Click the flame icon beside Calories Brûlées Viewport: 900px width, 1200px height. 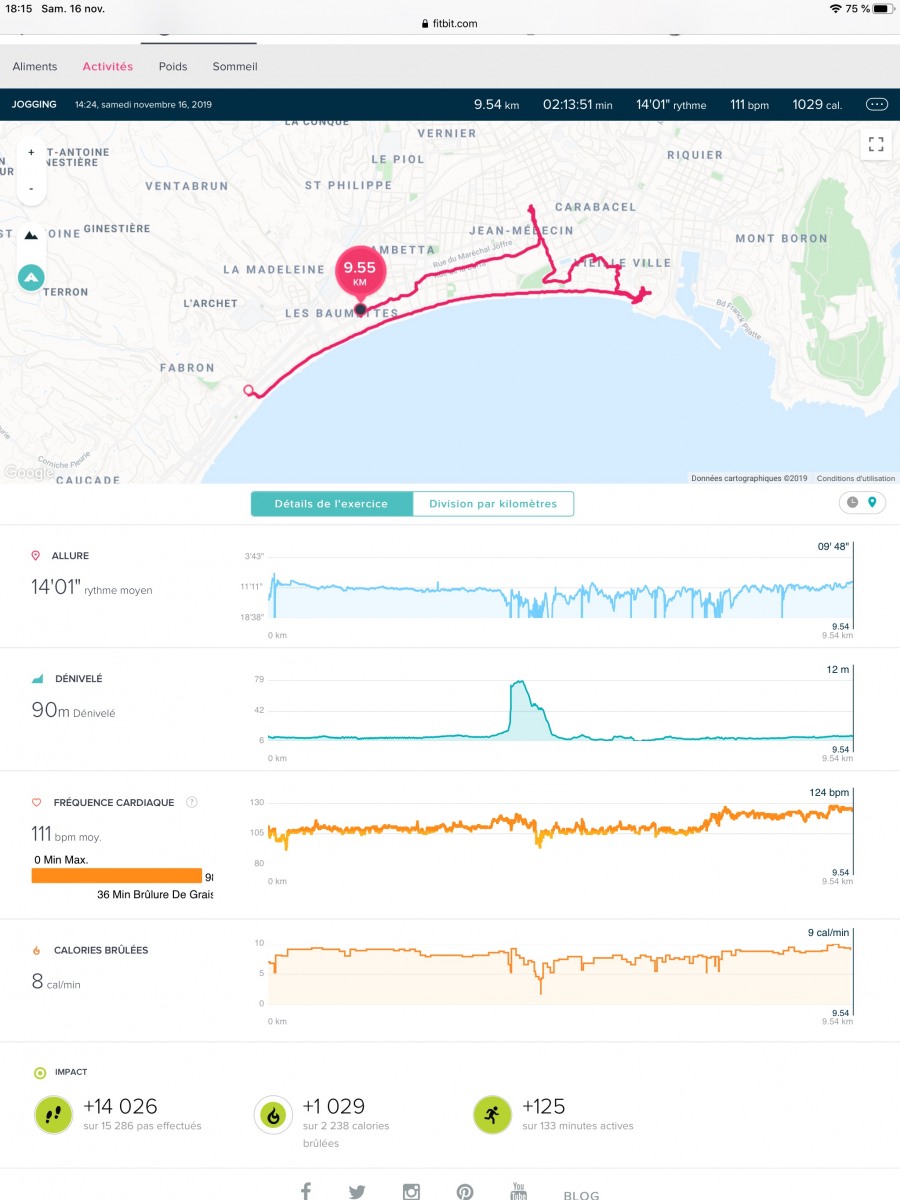37,950
